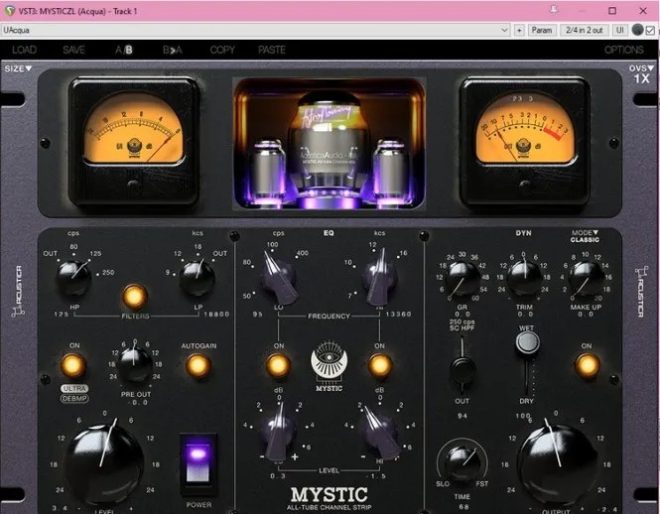Viewport: 660px width, 514px height.
Task: Click SAVE in the plugin top bar
Action: coord(74,50)
